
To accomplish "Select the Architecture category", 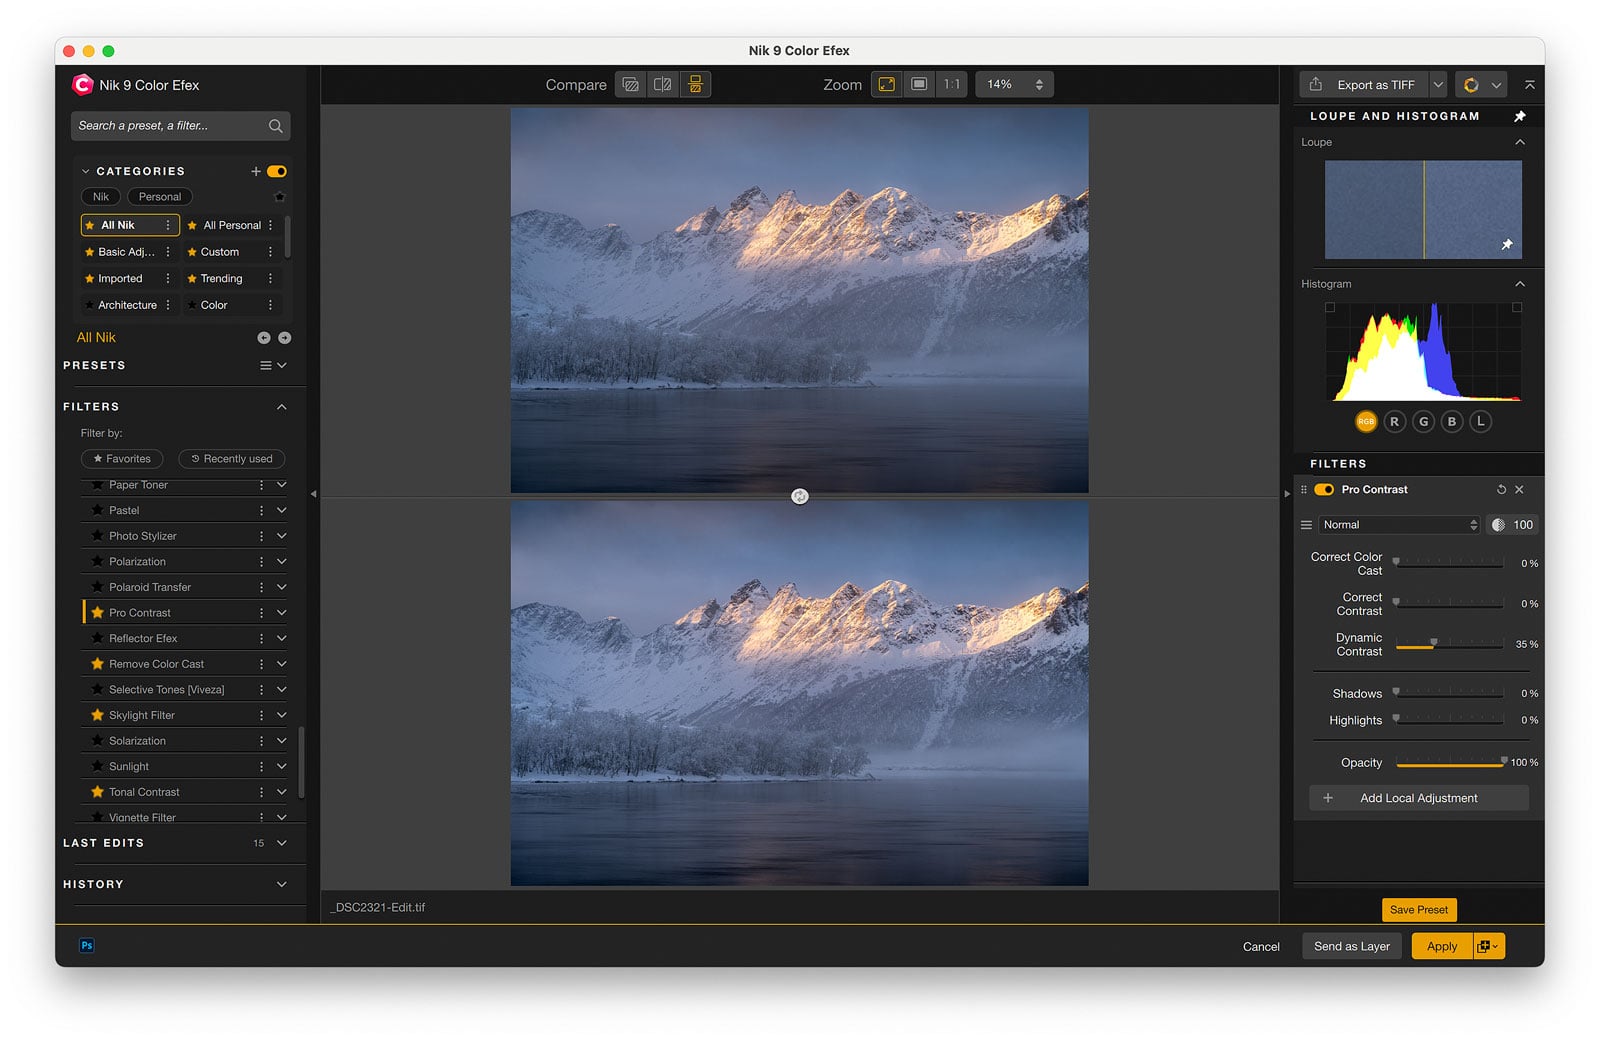I will click(x=127, y=306).
